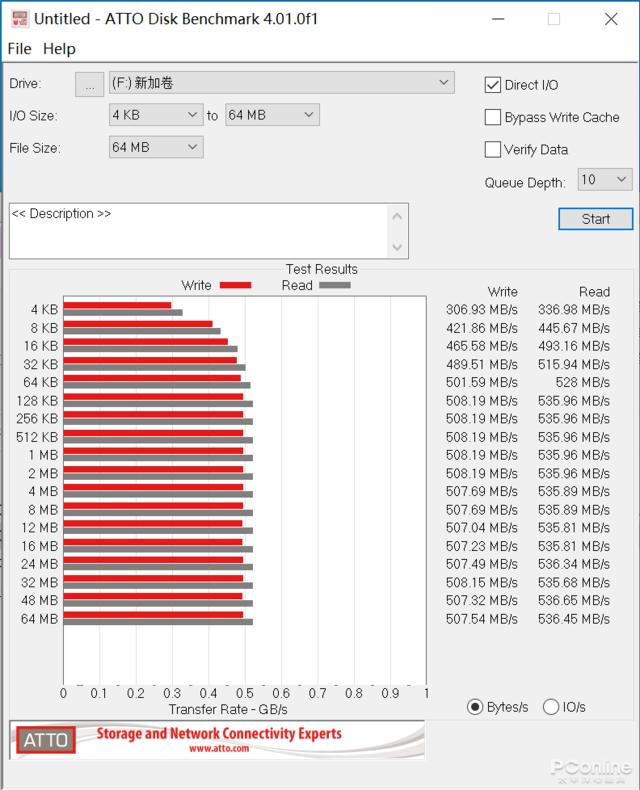Click the 48 MB read value 536.65 MB/s
Image resolution: width=640 pixels, height=790 pixels.
tap(574, 600)
